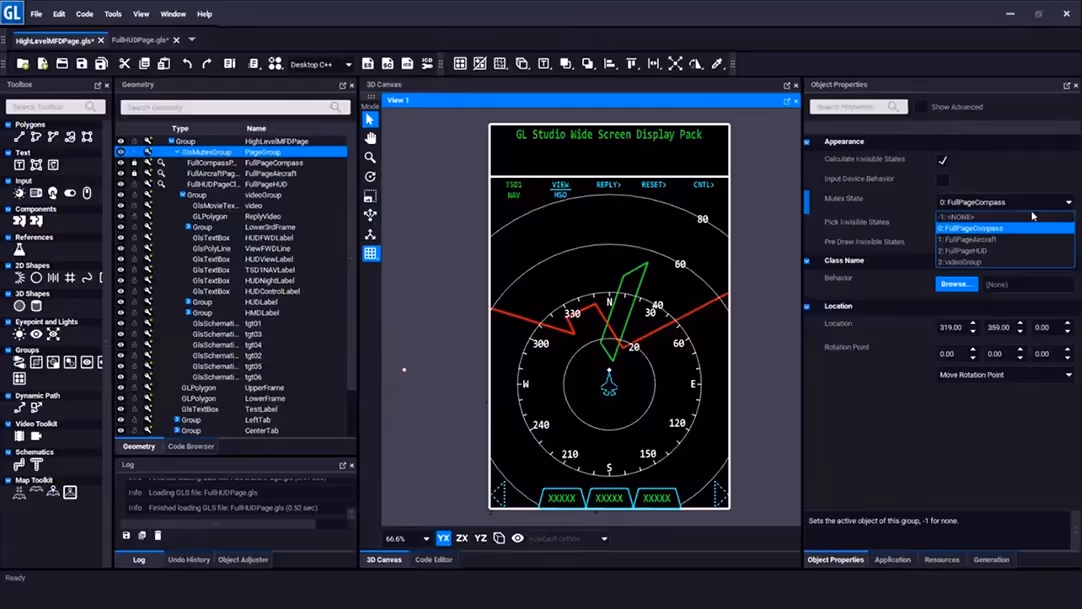1082x609 pixels.
Task: Click the Redo arrow in the toolbar
Action: [206, 64]
